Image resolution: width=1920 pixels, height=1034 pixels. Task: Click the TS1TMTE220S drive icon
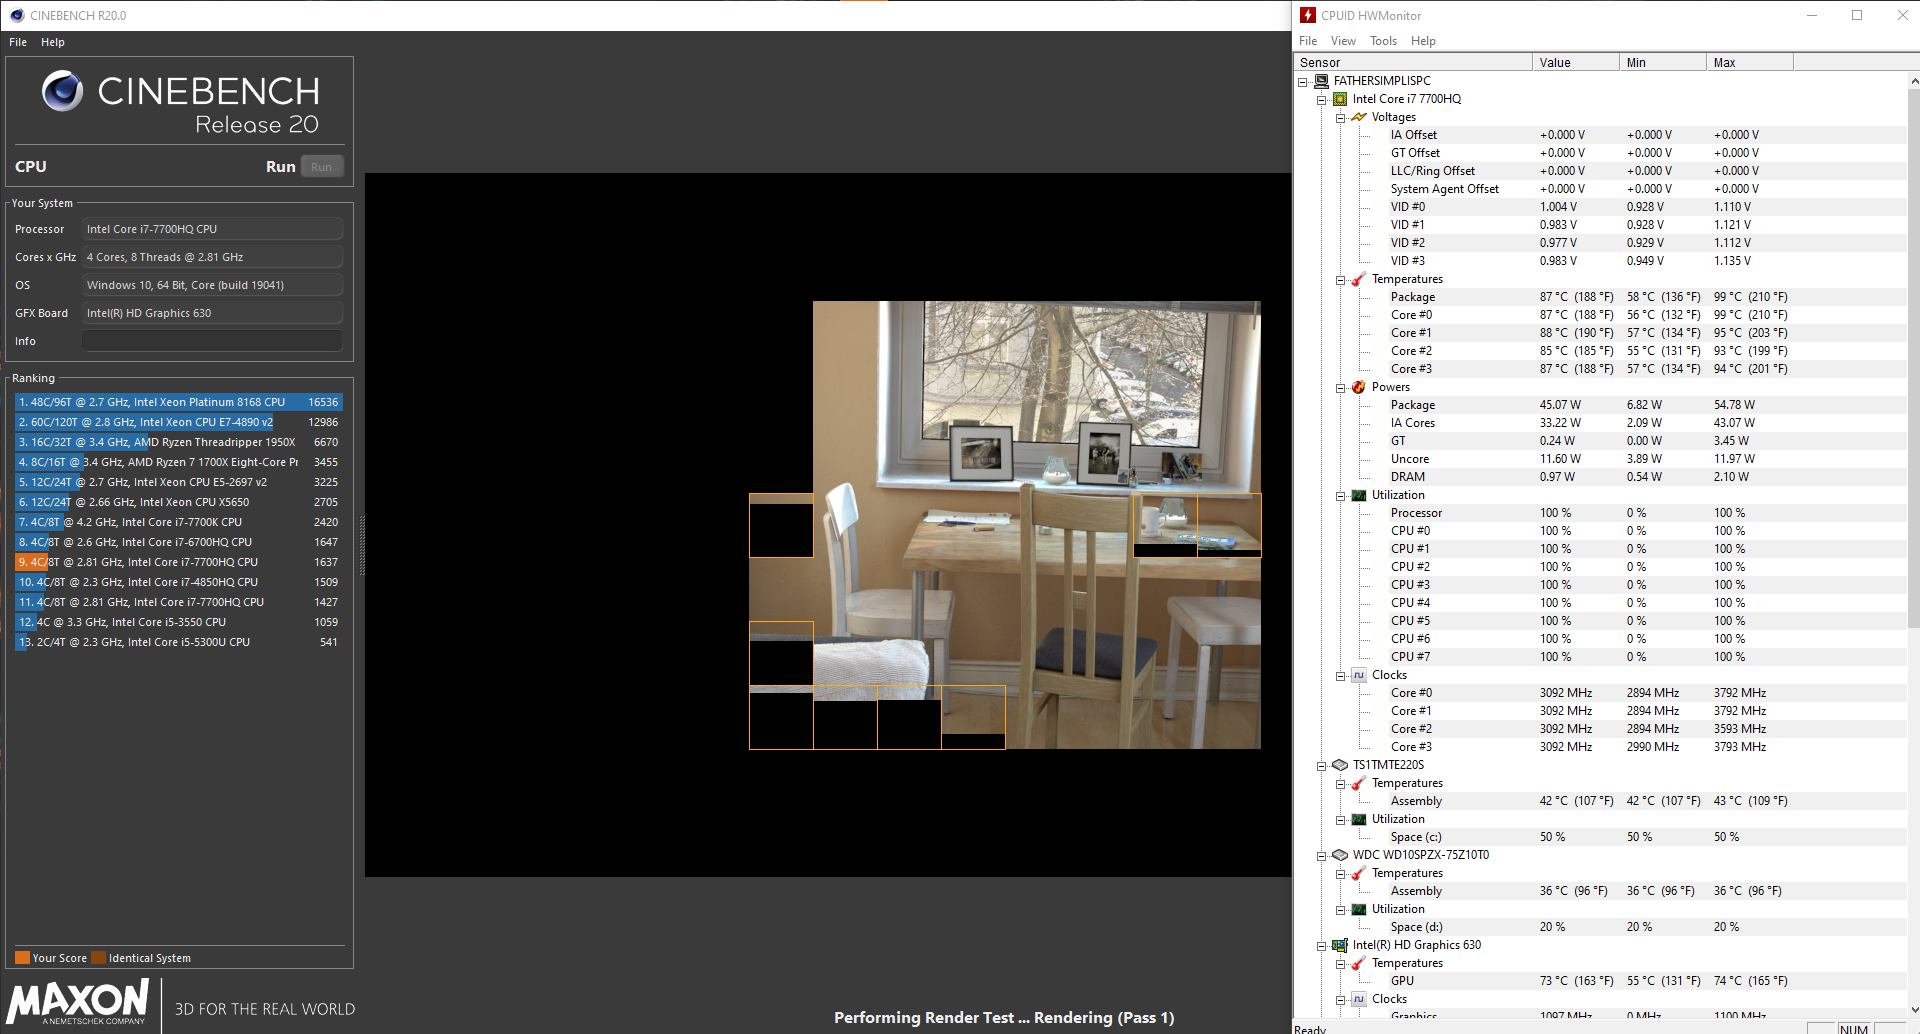pyautogui.click(x=1340, y=765)
